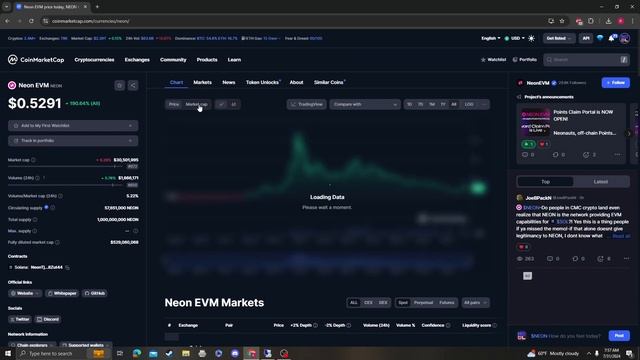Like the JoelPackN post heart reaction

[523, 247]
